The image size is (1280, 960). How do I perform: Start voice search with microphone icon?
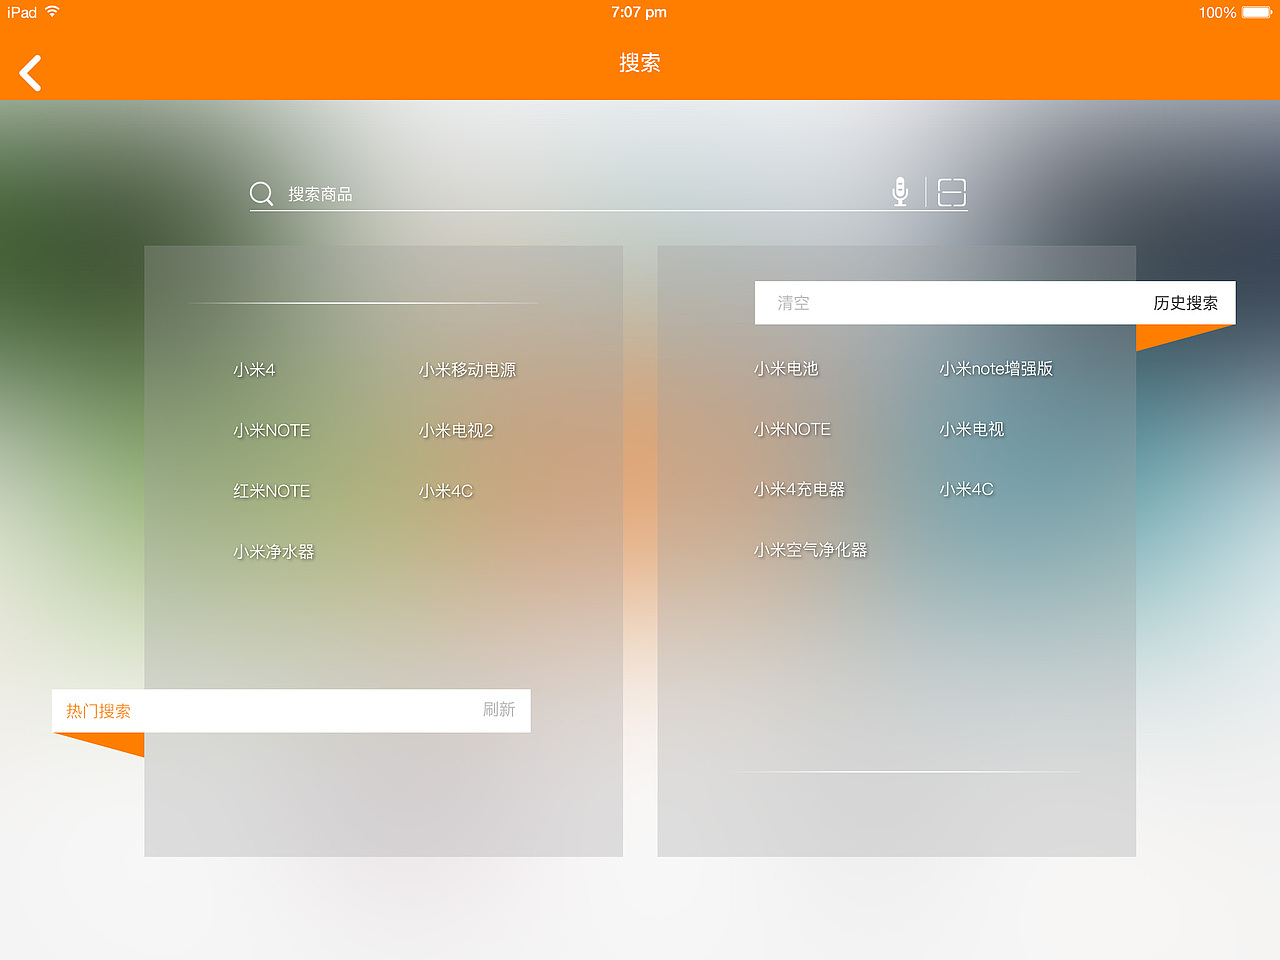click(x=900, y=191)
